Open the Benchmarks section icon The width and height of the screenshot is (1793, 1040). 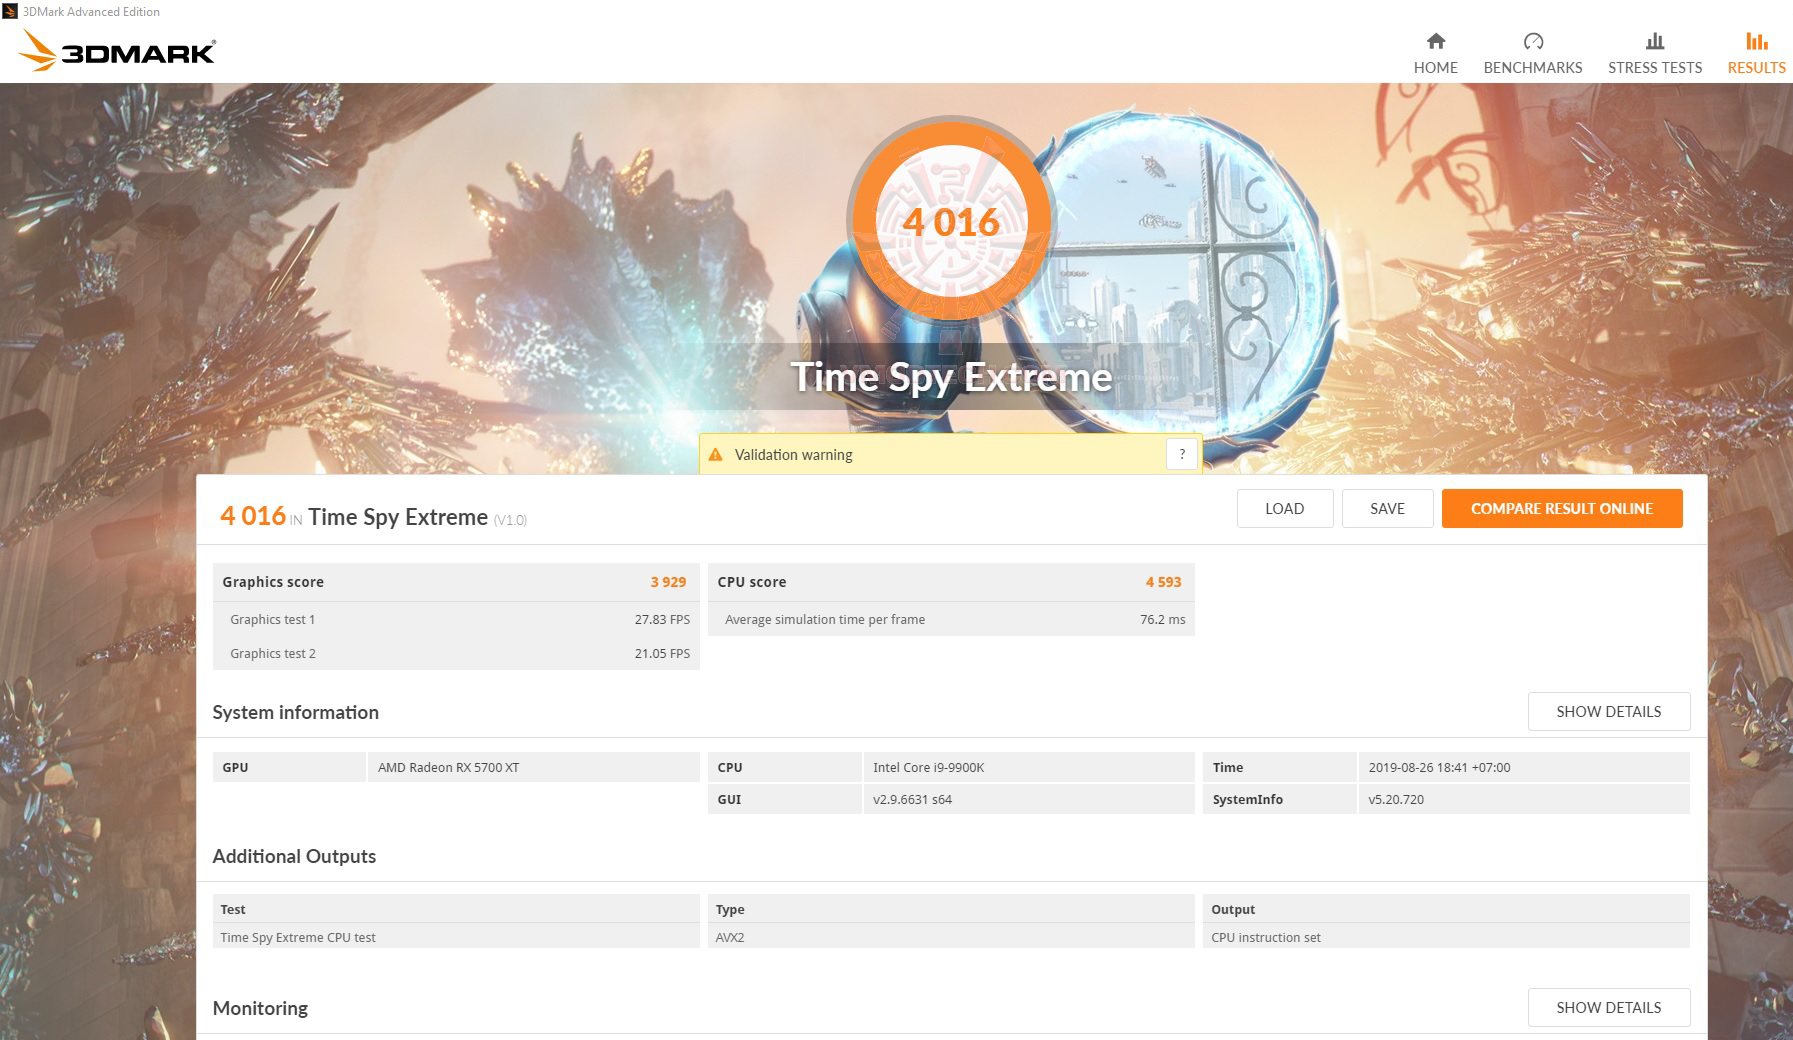point(1532,42)
